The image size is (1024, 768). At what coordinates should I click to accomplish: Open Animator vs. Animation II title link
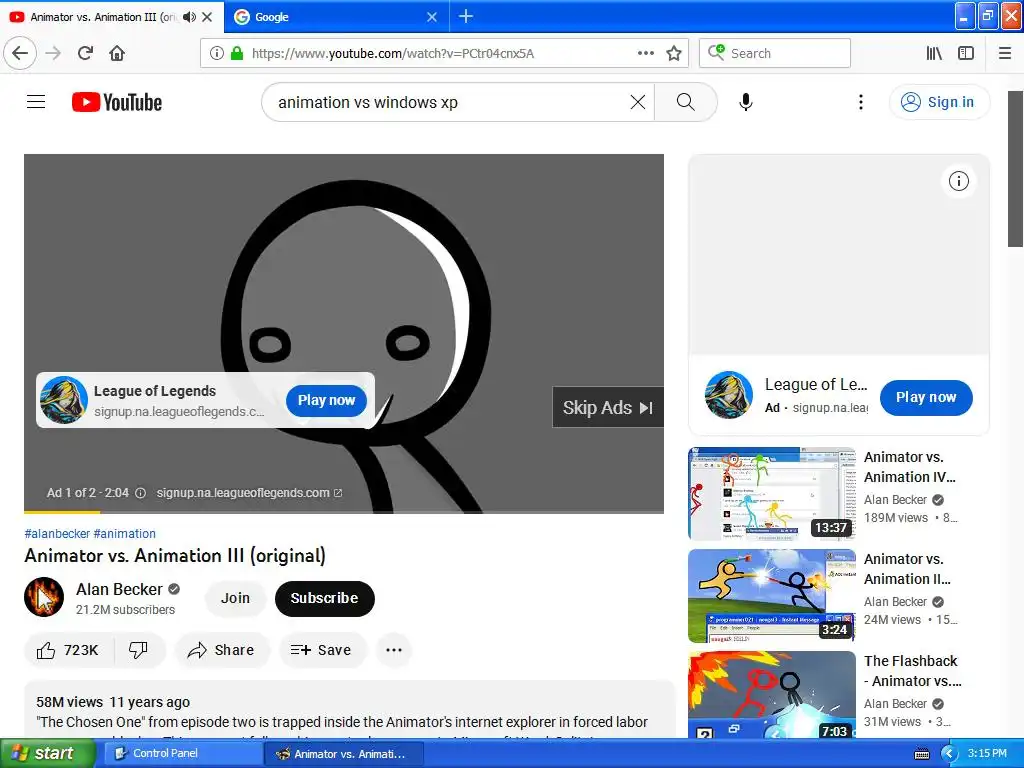[907, 569]
